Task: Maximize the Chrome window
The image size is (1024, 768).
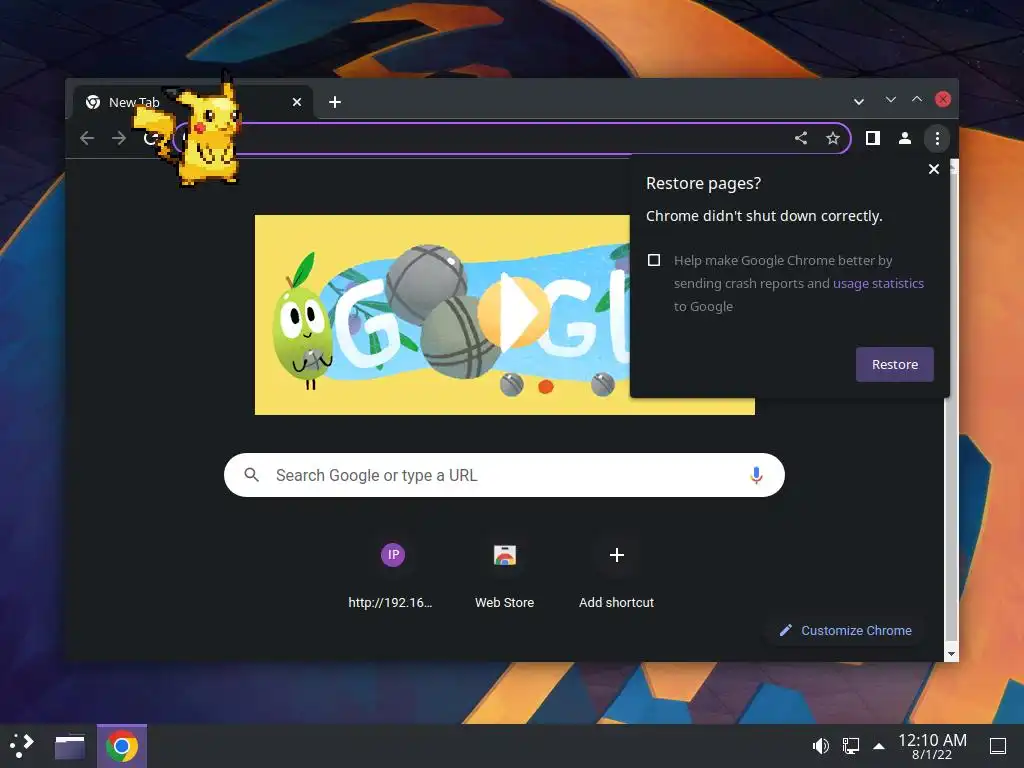Action: coord(917,99)
